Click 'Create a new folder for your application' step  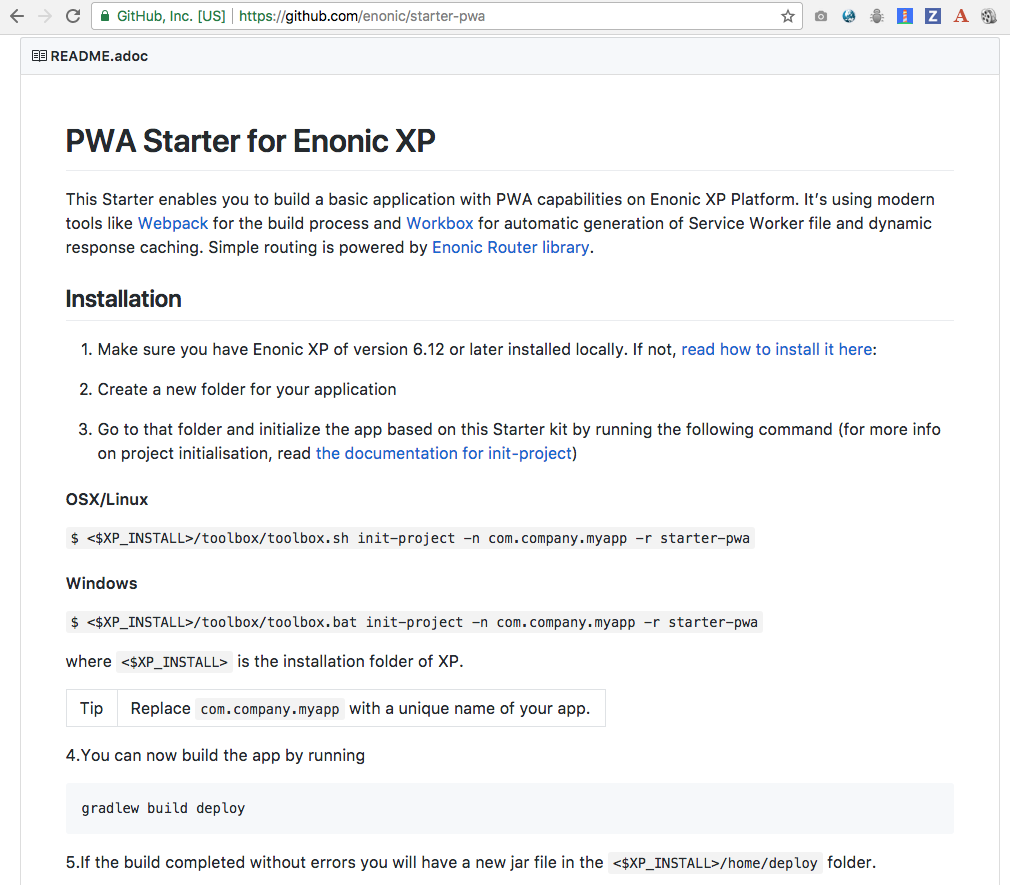click(247, 389)
